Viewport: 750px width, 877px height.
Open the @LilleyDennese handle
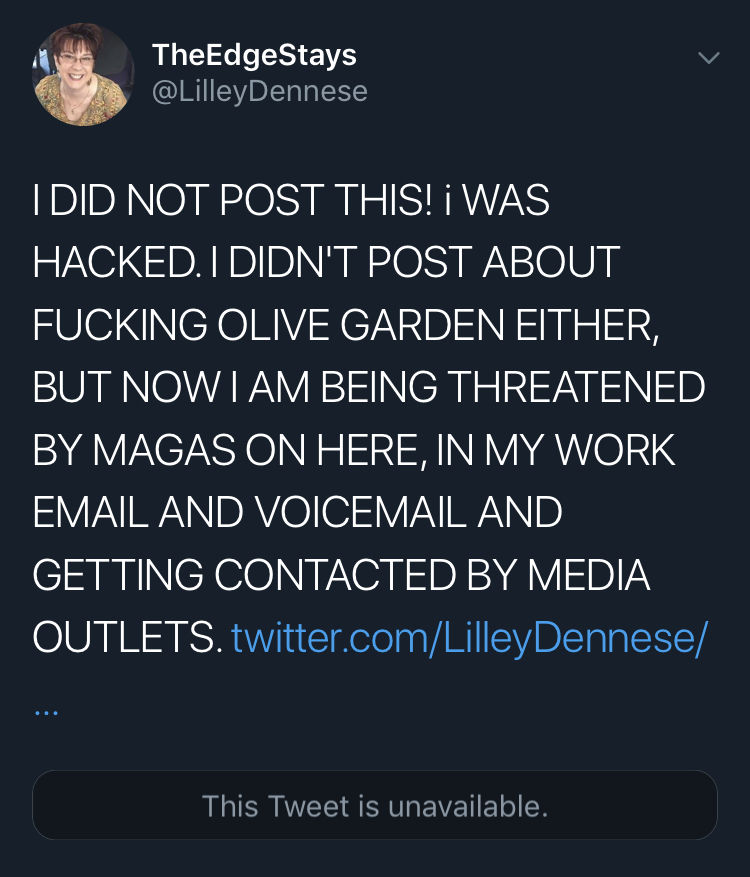pos(260,92)
